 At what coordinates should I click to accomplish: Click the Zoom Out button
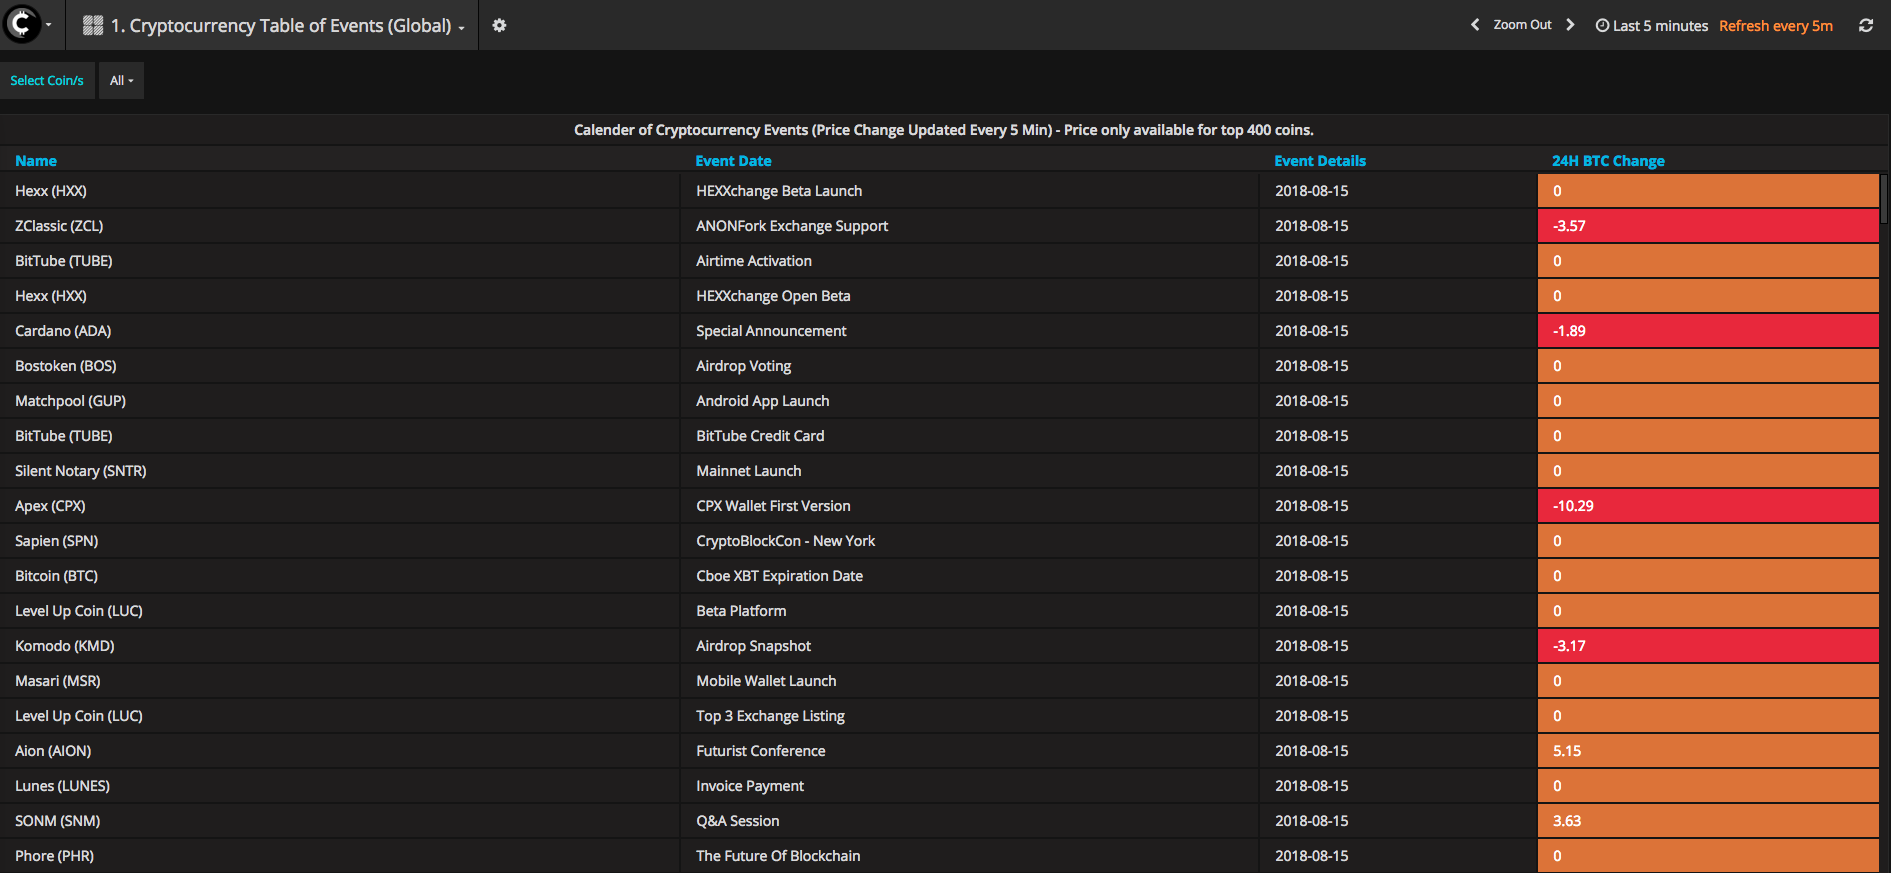click(1522, 25)
